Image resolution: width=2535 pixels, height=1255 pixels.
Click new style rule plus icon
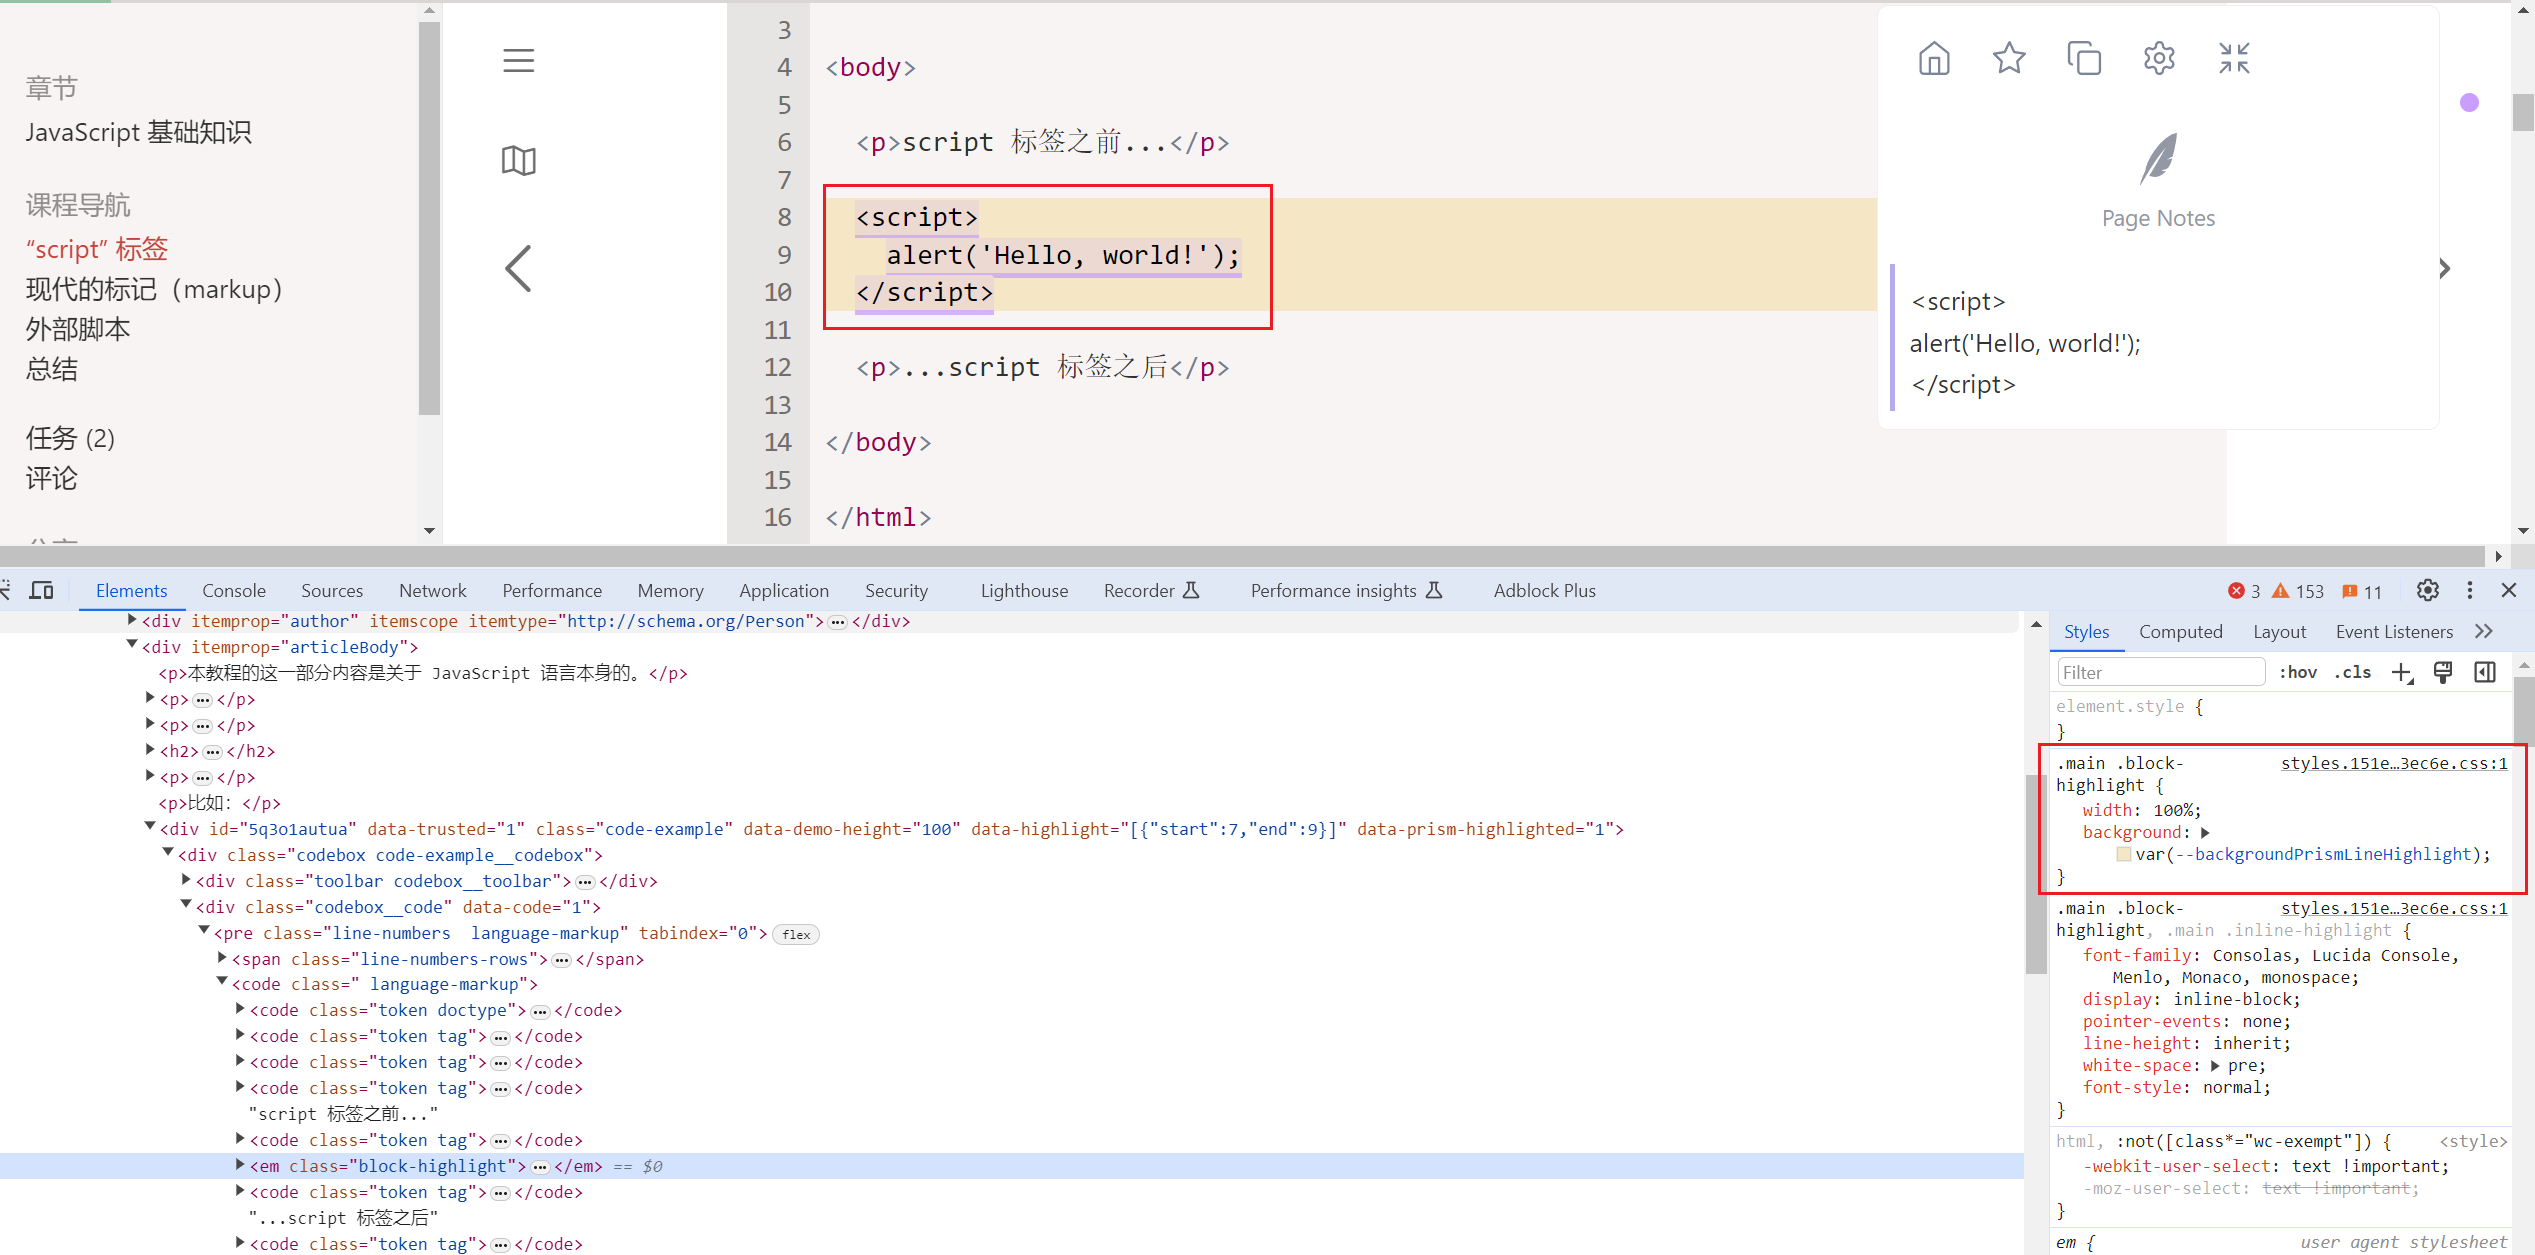(2402, 673)
